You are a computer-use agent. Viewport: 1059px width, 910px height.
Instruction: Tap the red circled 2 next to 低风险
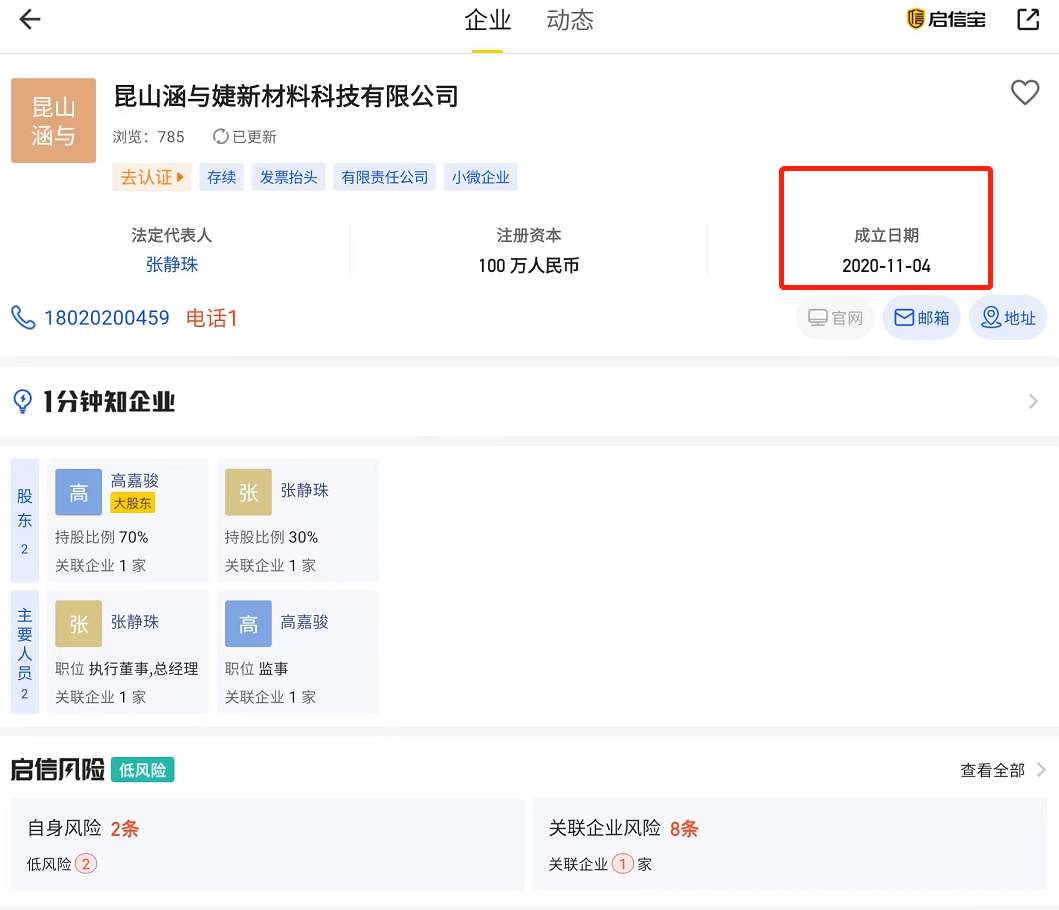86,863
